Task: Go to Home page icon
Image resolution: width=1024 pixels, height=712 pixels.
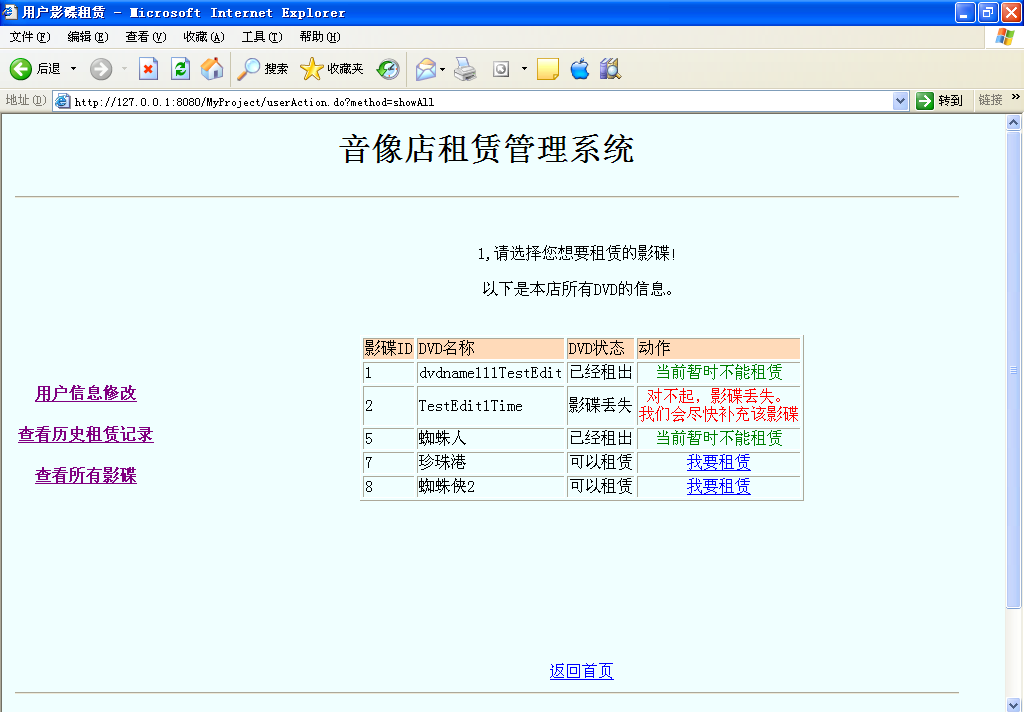Action: click(212, 69)
